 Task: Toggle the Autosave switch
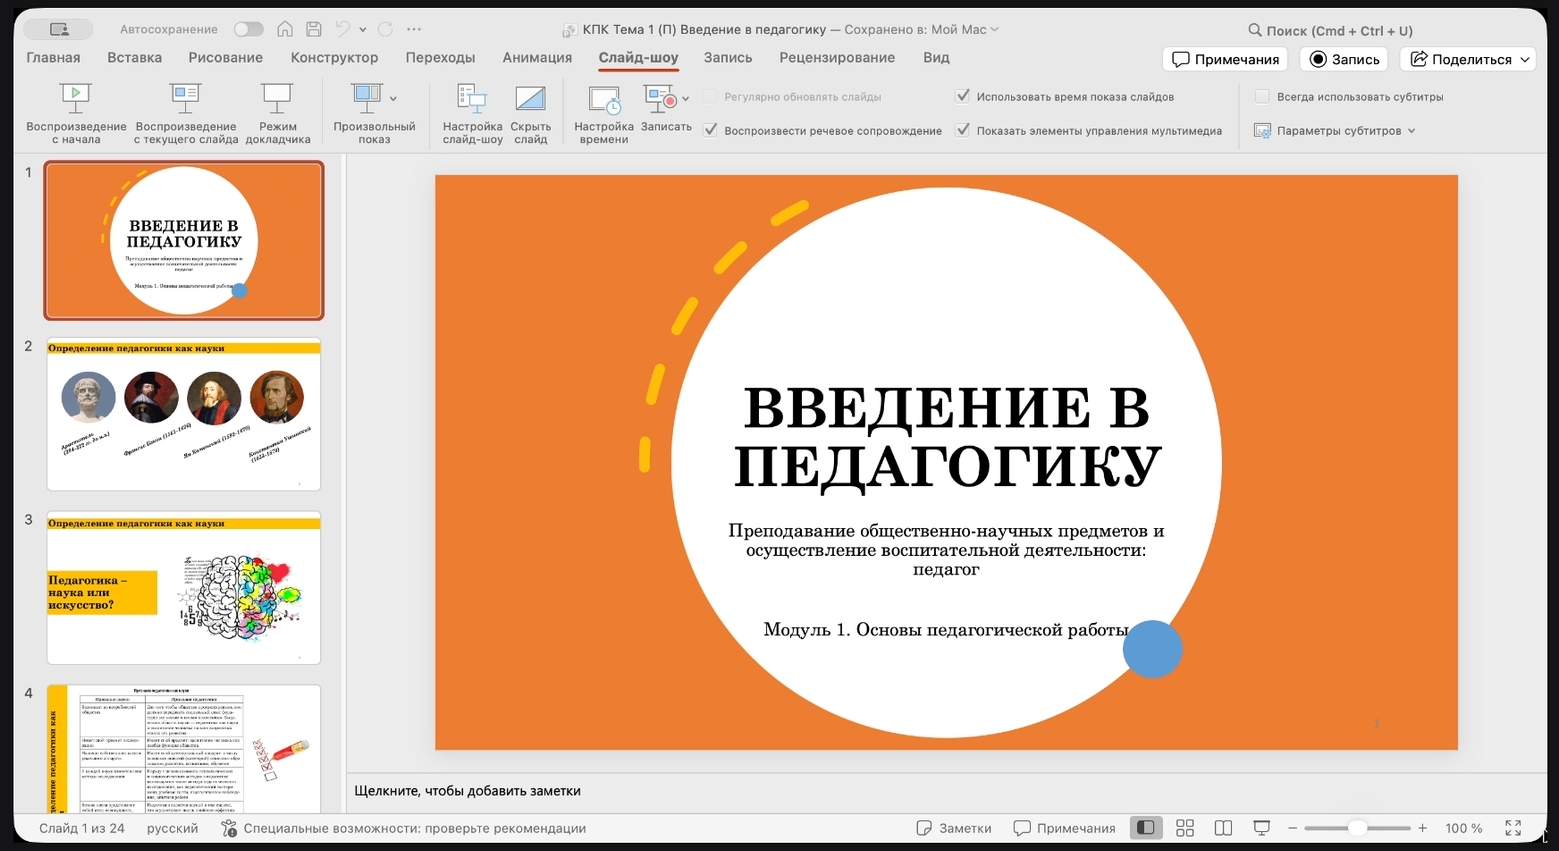tap(248, 29)
